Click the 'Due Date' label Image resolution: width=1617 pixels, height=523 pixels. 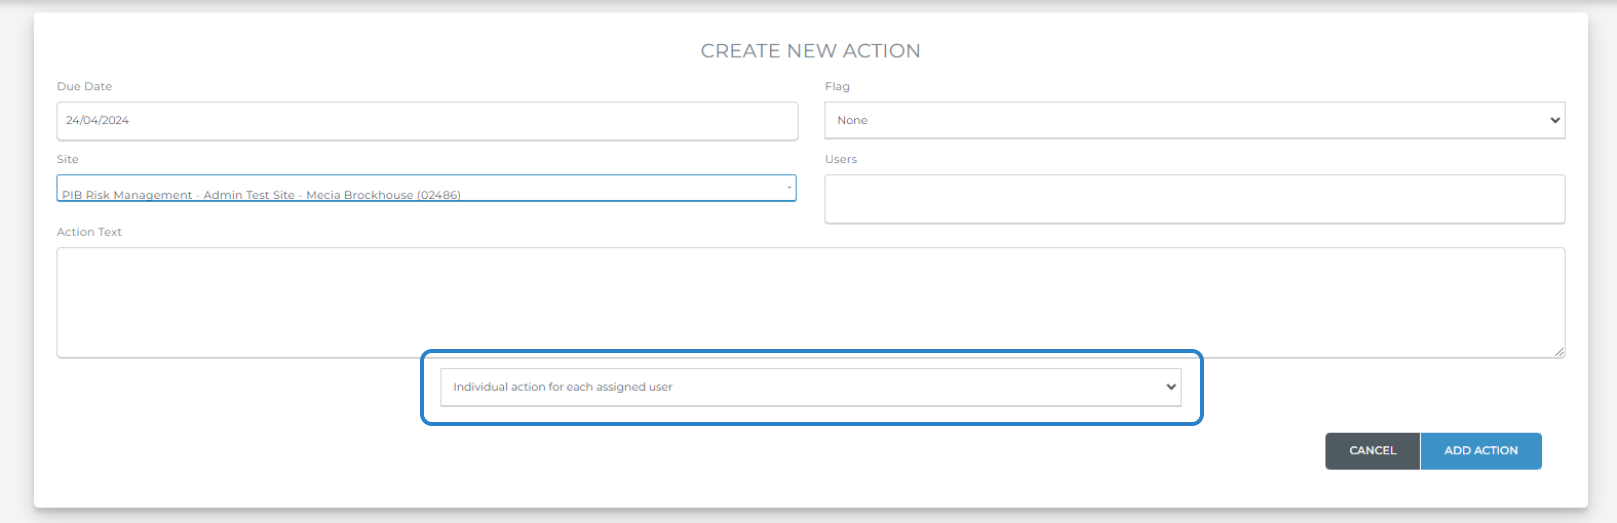tap(84, 87)
